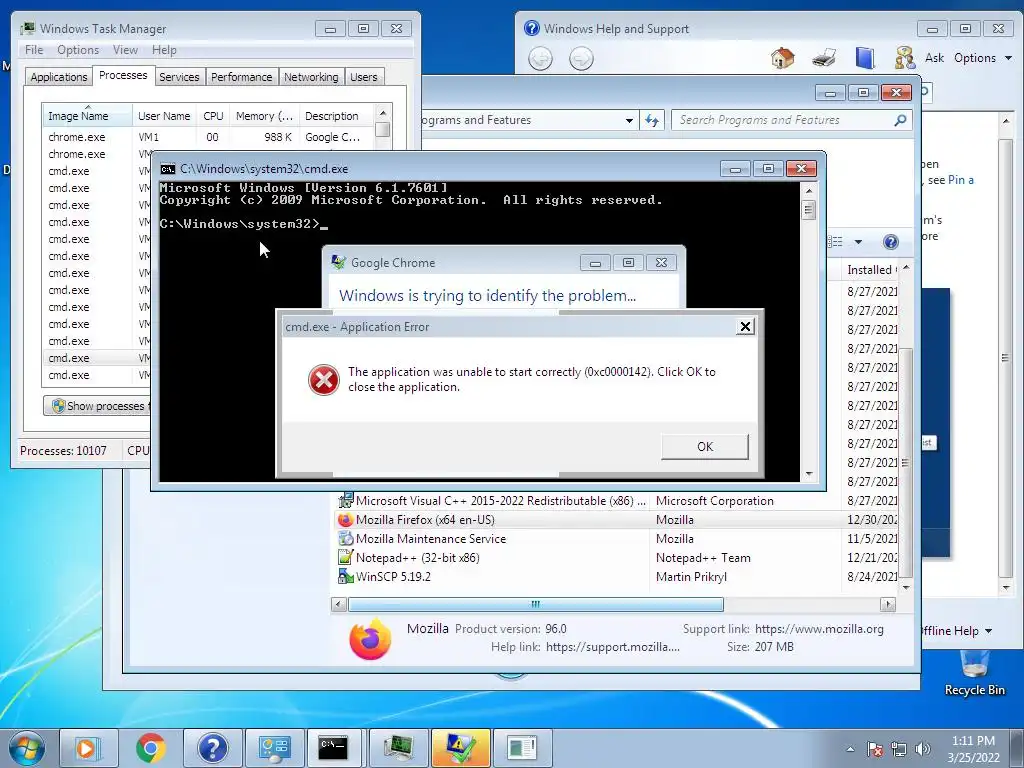This screenshot has width=1024, height=768.
Task: Open address bar dropdown in Programs and Features
Action: 629,120
